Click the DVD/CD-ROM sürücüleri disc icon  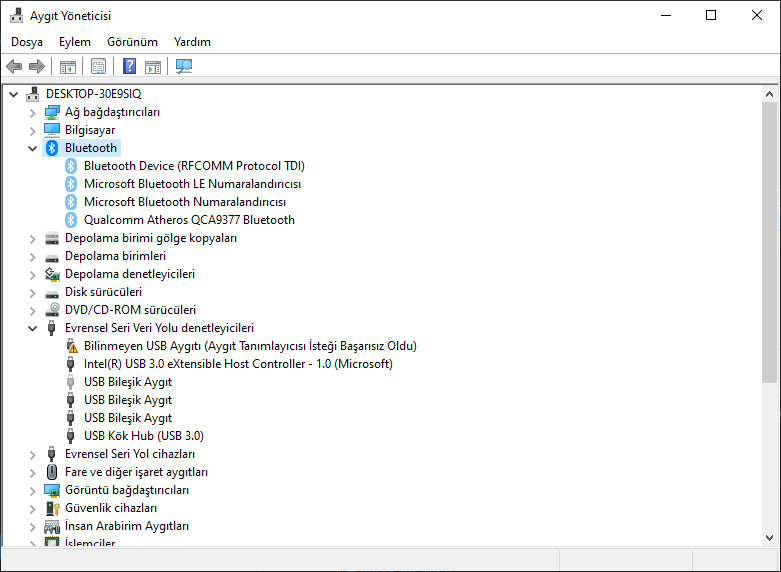52,310
